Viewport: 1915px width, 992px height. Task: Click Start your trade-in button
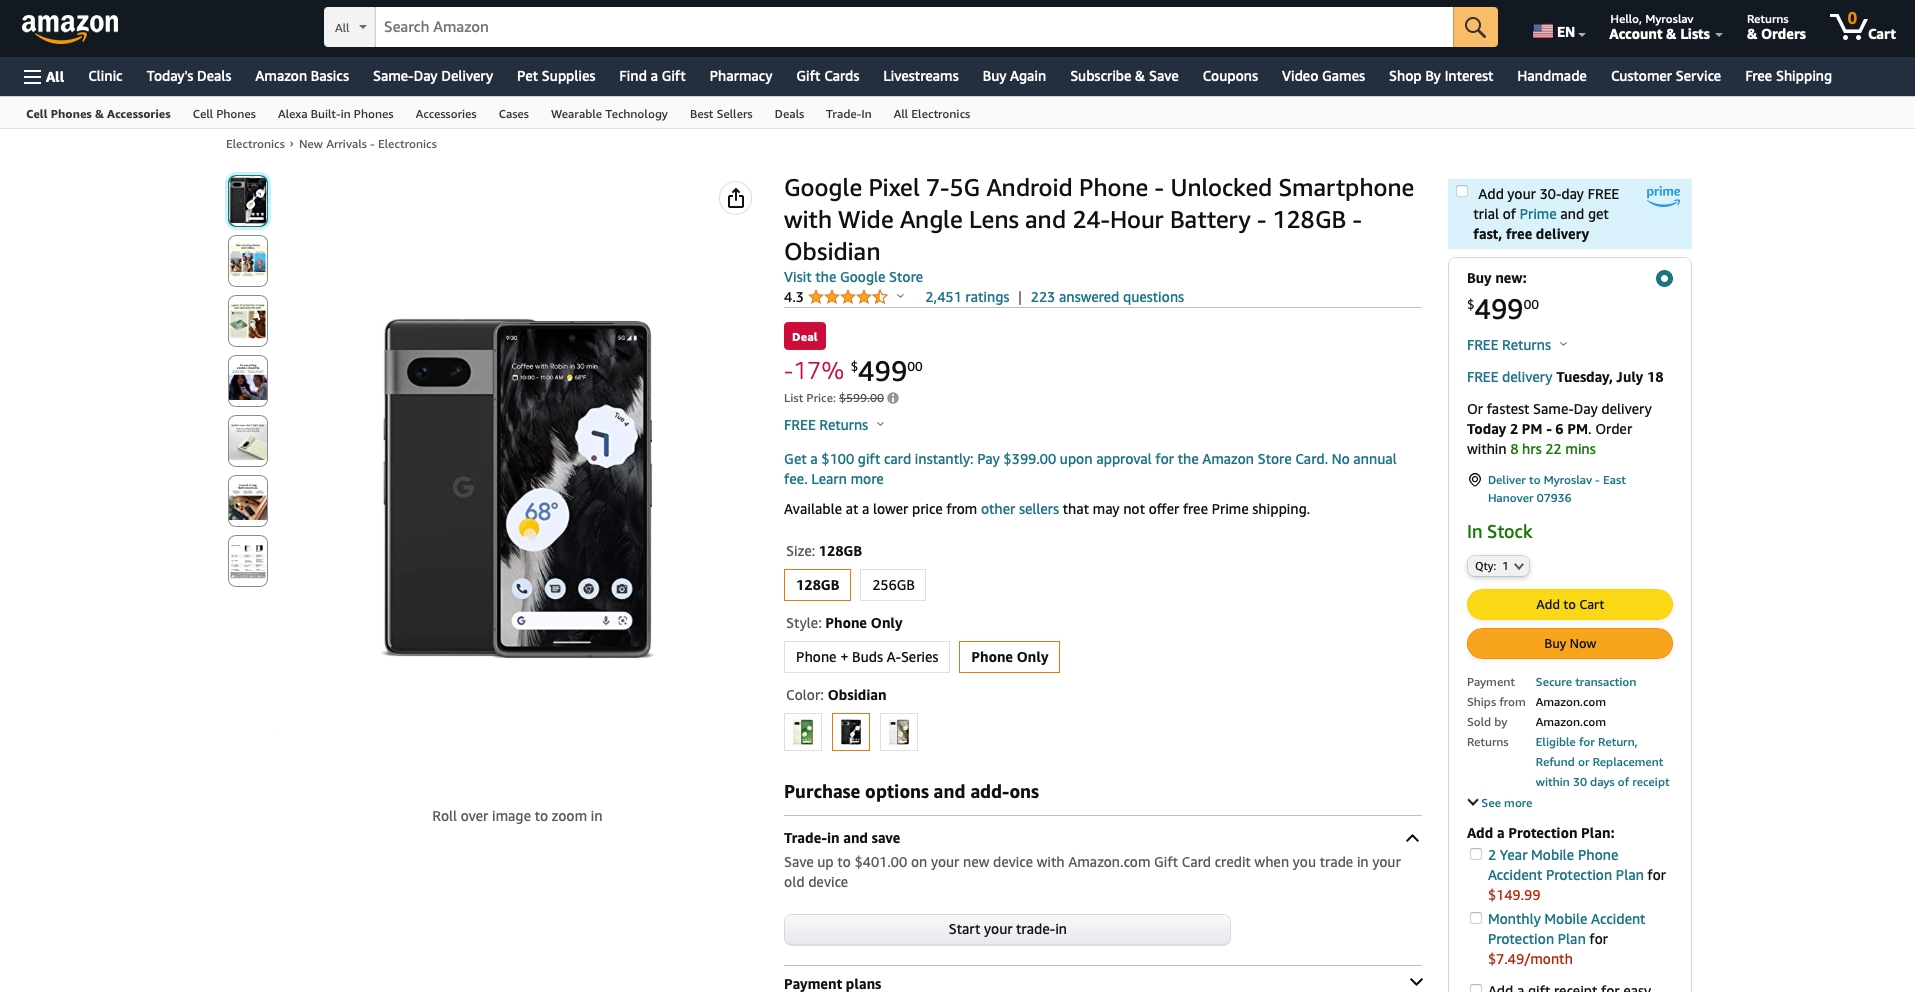click(x=1007, y=929)
